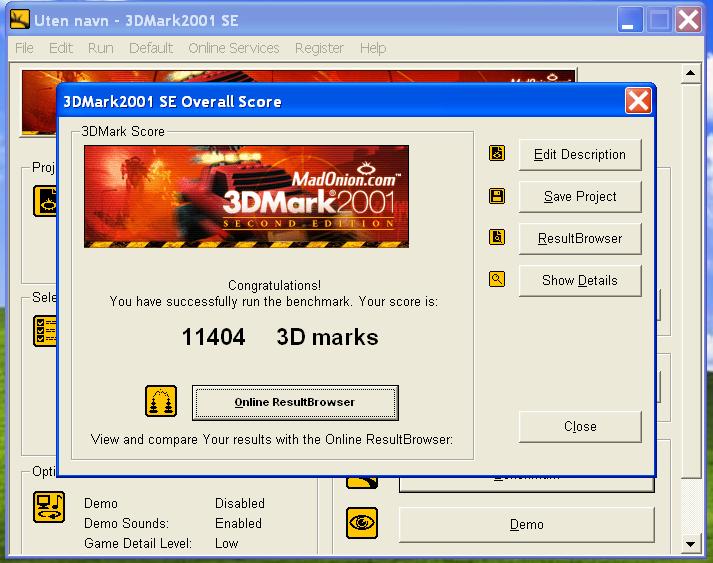This screenshot has width=713, height=563.
Task: Click the main window scroll down arrow
Action: pyautogui.click(x=690, y=543)
